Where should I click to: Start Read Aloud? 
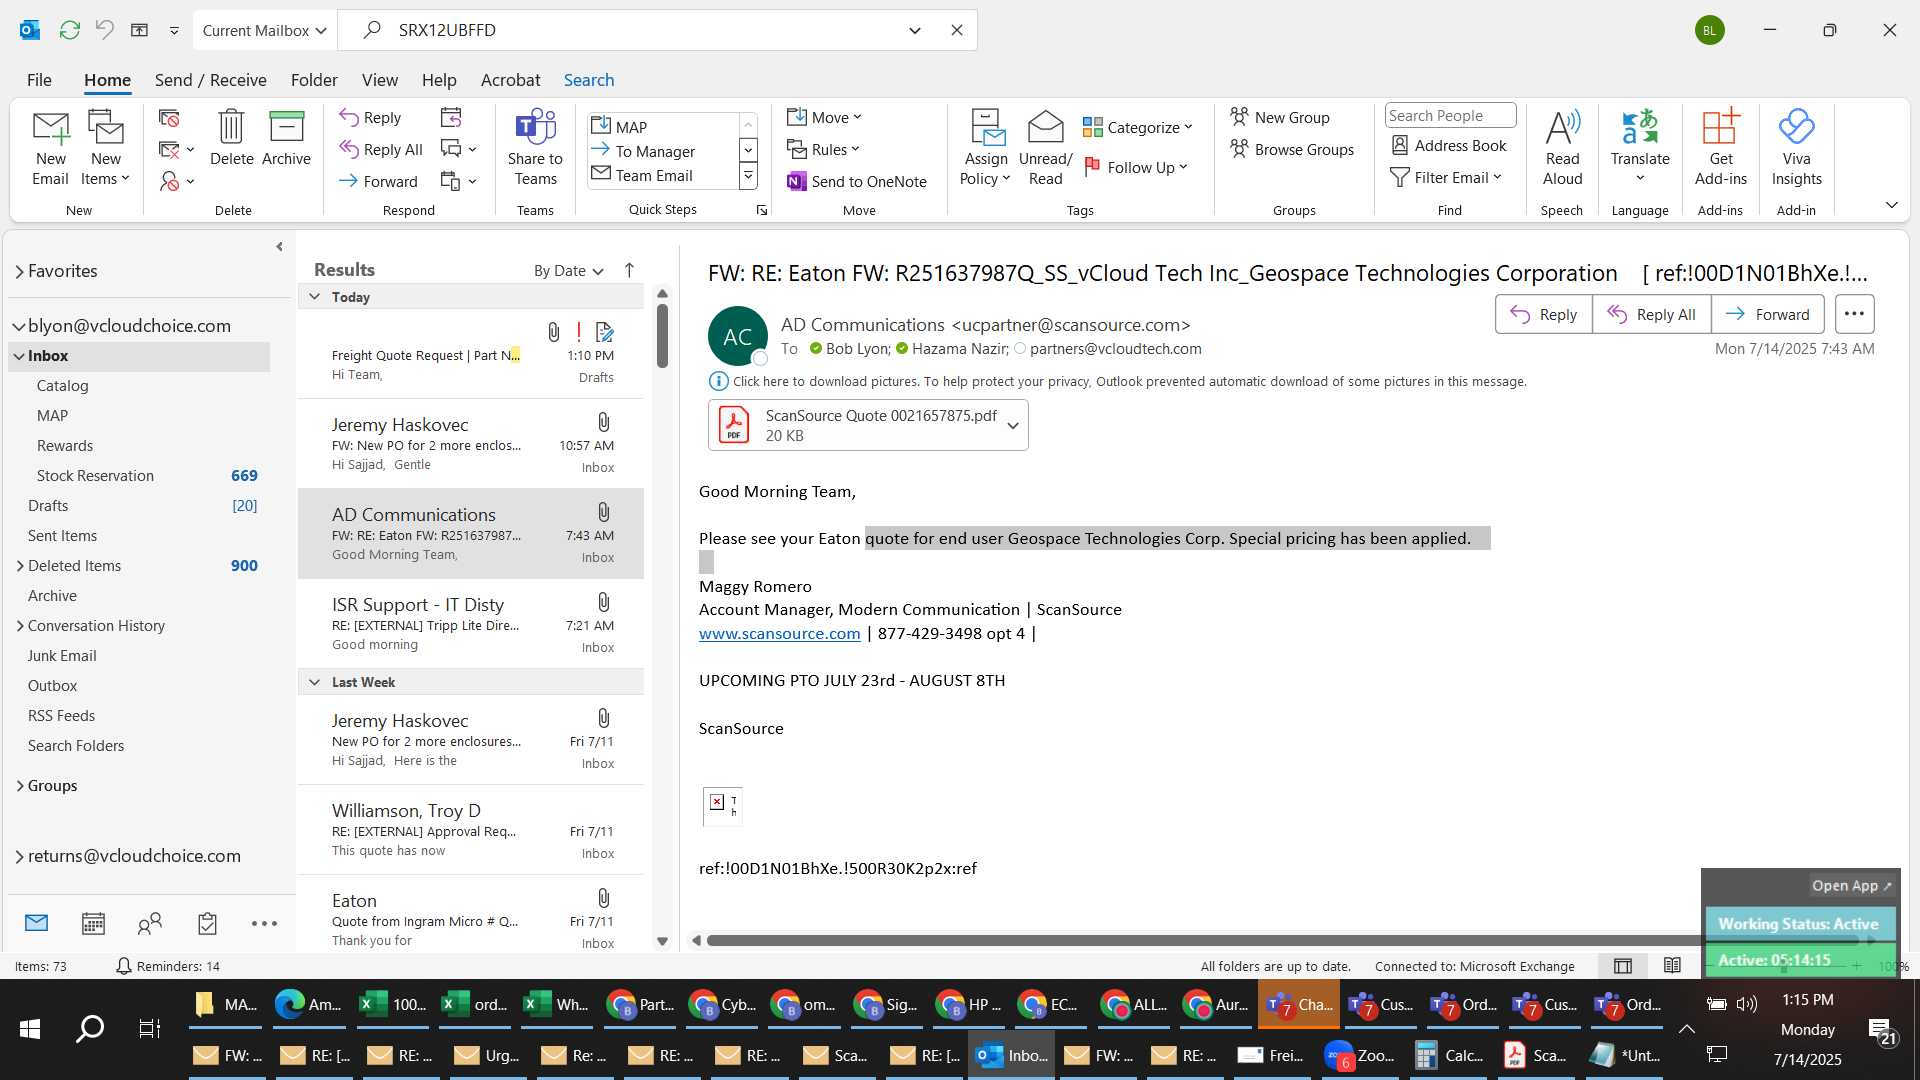[x=1562, y=148]
